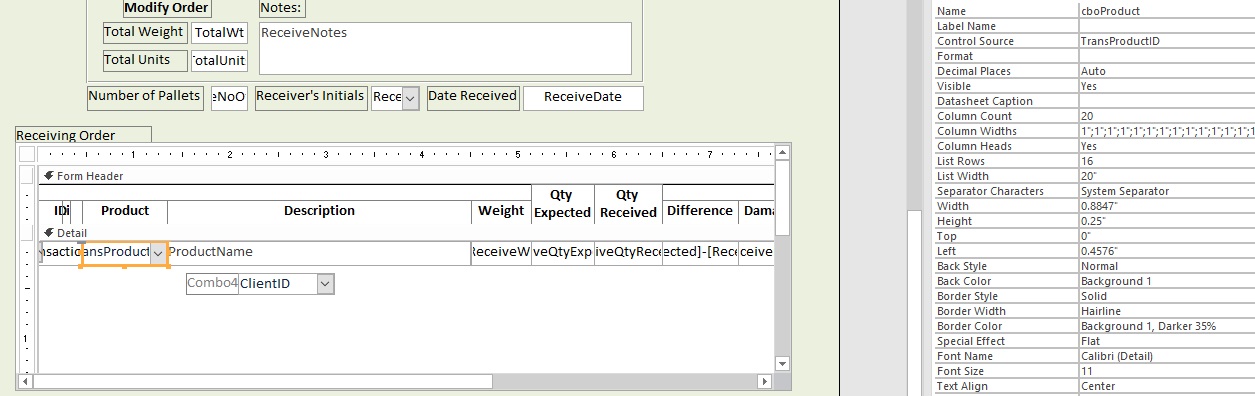This screenshot has height=396, width=1255.
Task: Select the ReceiveW weight text box
Action: click(x=501, y=253)
